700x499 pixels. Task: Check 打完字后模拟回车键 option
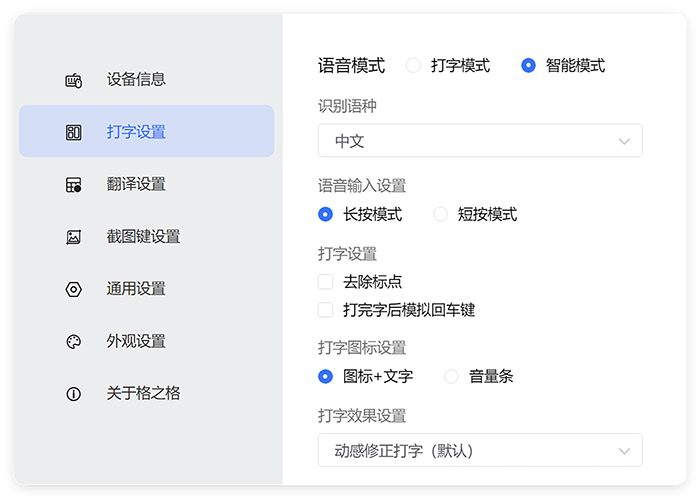pyautogui.click(x=325, y=310)
